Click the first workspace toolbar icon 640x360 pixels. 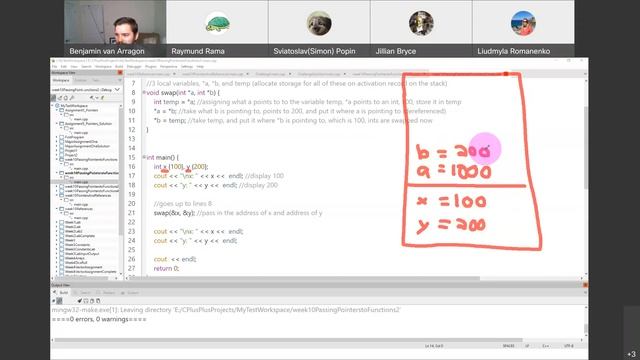tap(53, 98)
